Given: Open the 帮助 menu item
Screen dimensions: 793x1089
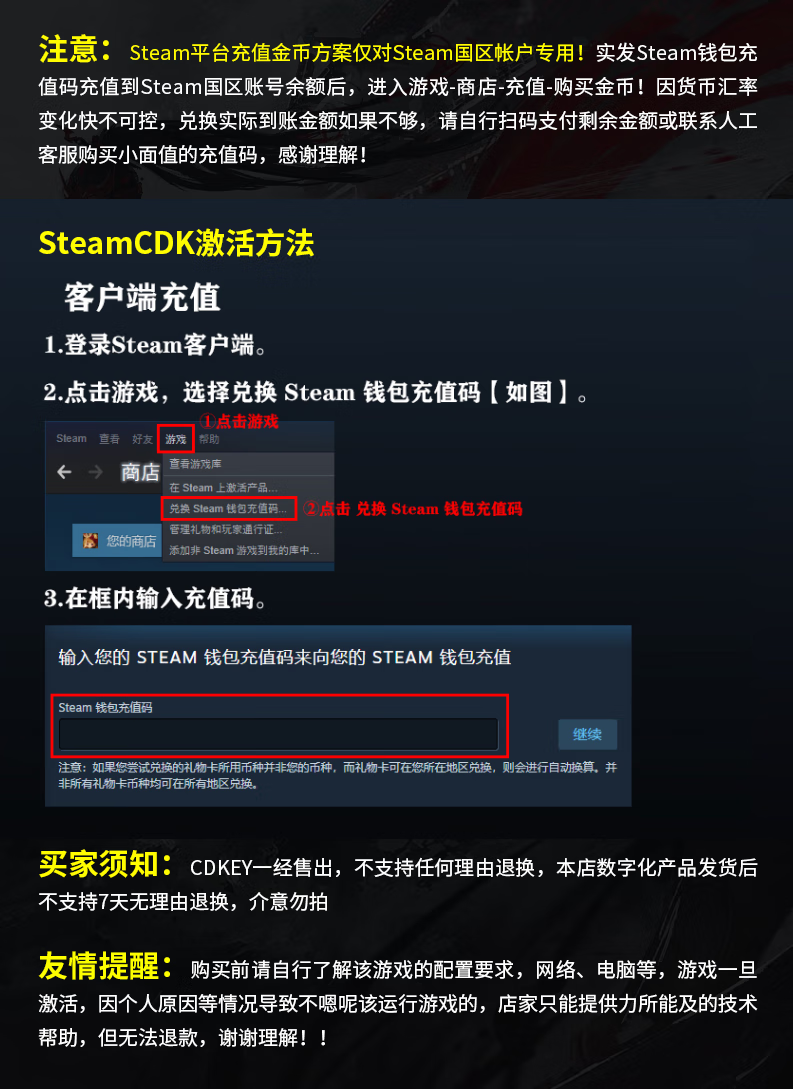Looking at the screenshot, I should [209, 439].
